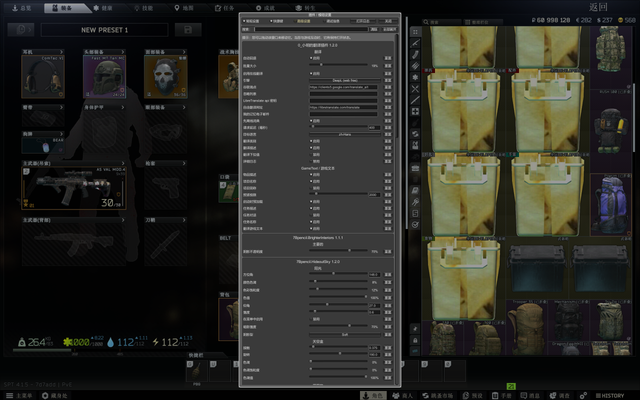Toggle 快捷键 checkbox in config window header
Screen dimensions: 640x400
pyautogui.click(x=271, y=21)
